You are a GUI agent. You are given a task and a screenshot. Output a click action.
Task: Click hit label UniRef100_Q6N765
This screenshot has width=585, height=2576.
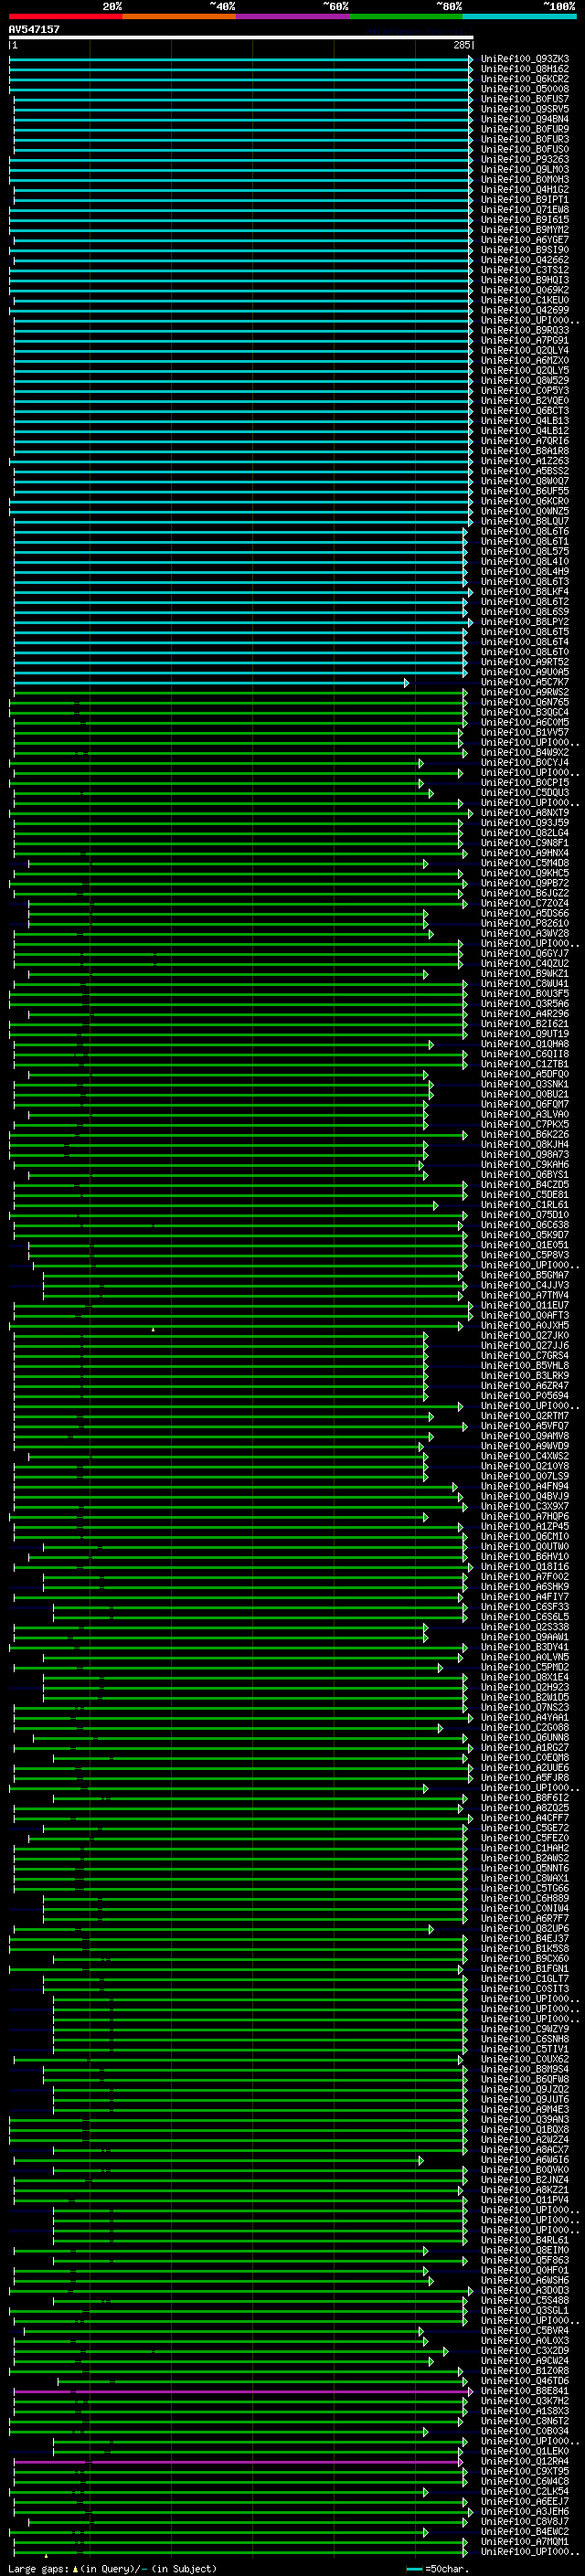pos(525,702)
